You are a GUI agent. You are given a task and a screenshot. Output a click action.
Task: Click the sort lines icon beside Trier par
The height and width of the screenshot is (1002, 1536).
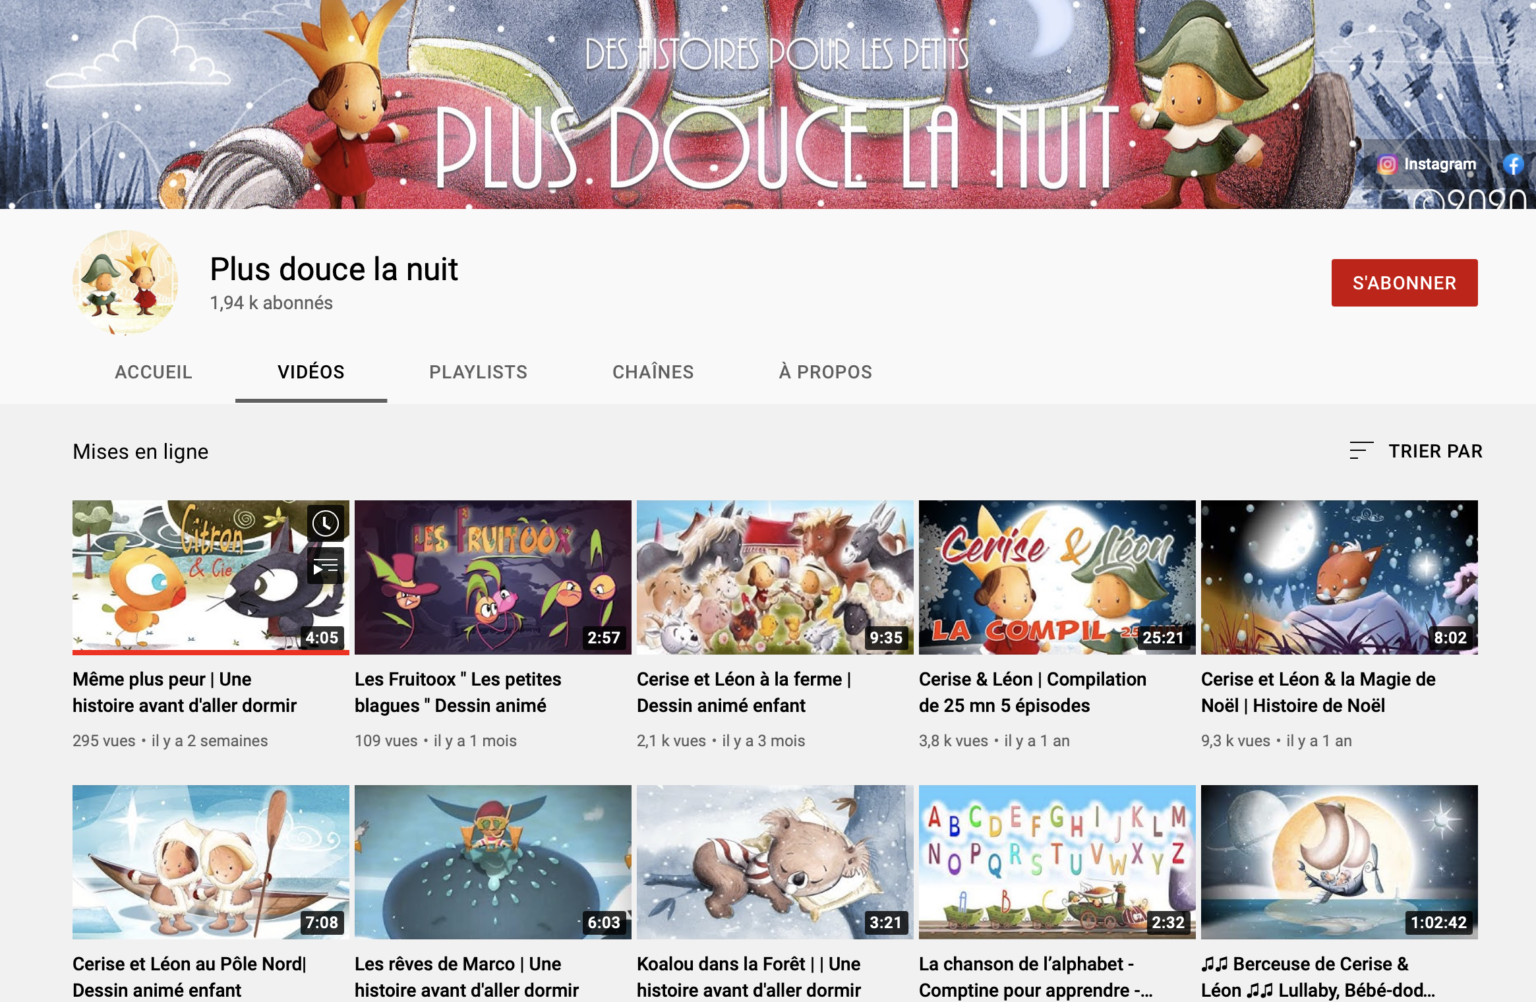1360,451
